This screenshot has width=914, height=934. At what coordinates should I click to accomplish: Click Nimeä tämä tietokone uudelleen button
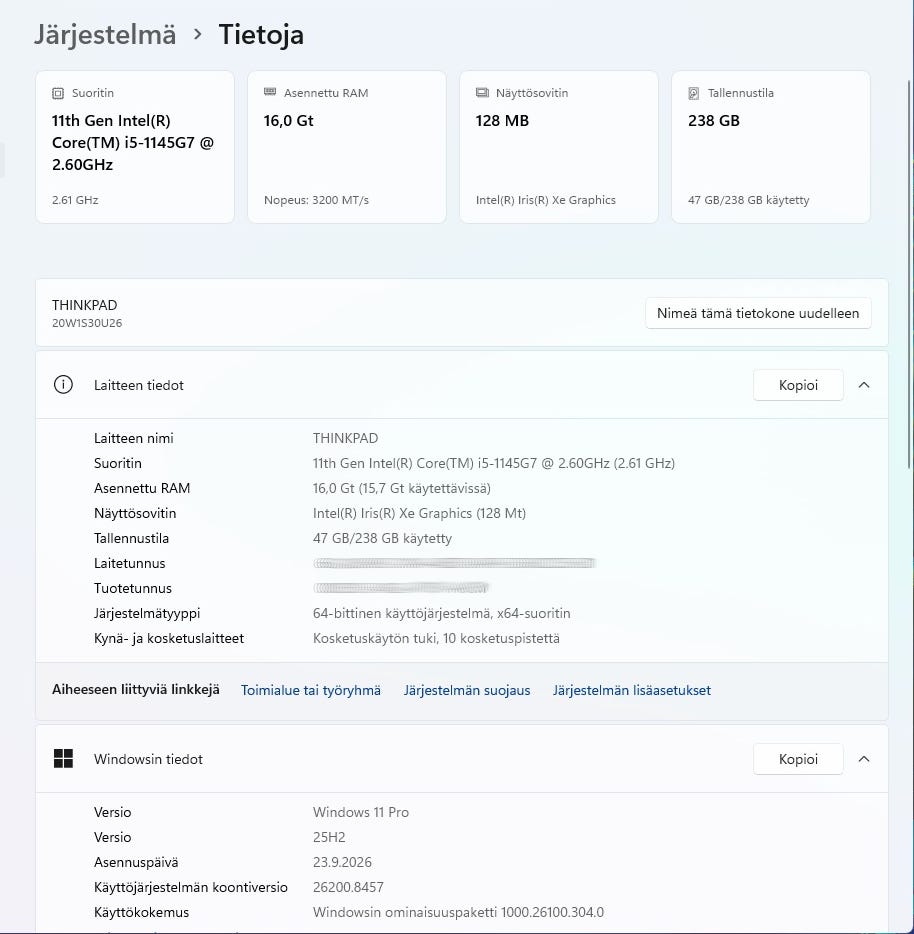(x=758, y=313)
